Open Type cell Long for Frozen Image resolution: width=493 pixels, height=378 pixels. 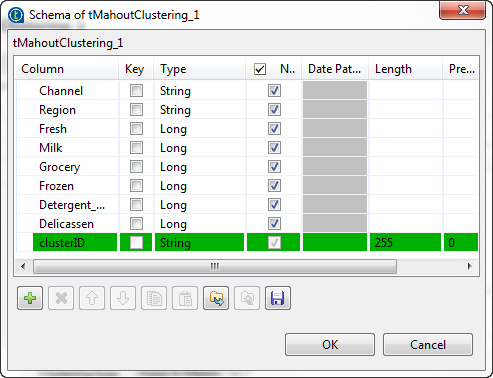199,186
